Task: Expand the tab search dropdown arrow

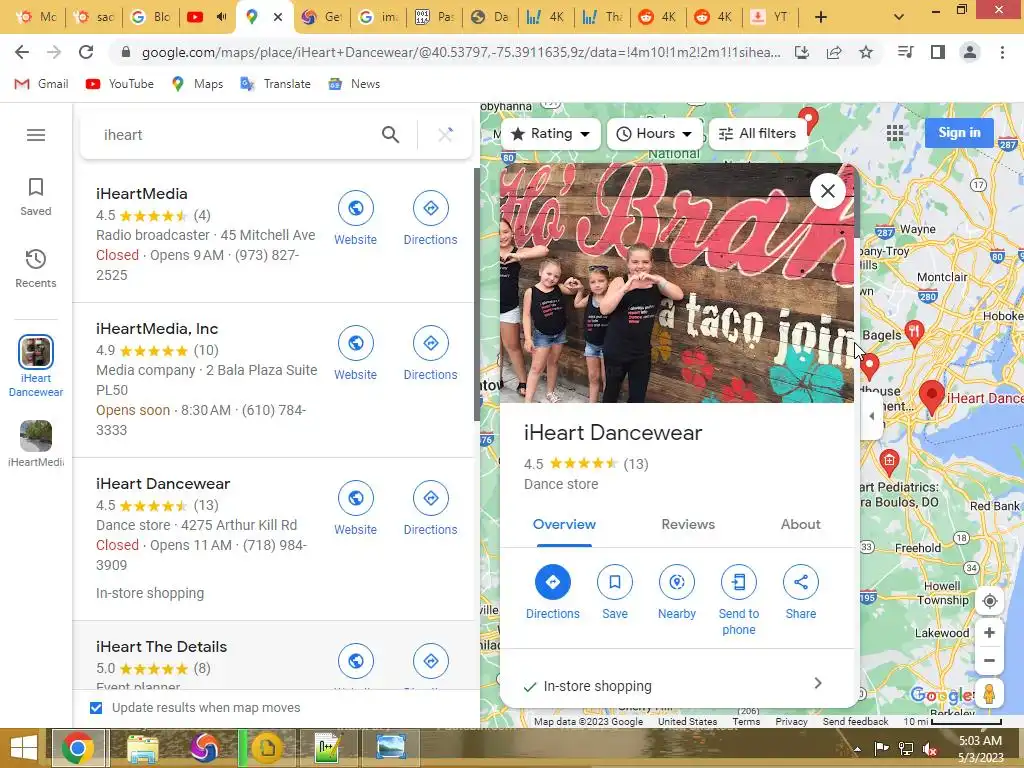Action: (899, 17)
